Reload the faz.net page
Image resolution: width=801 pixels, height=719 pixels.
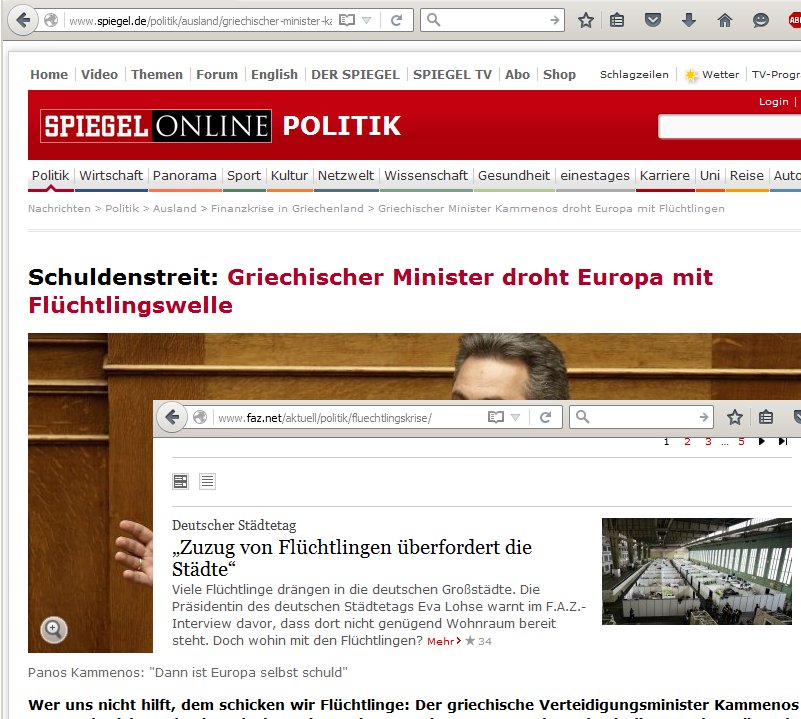[545, 418]
